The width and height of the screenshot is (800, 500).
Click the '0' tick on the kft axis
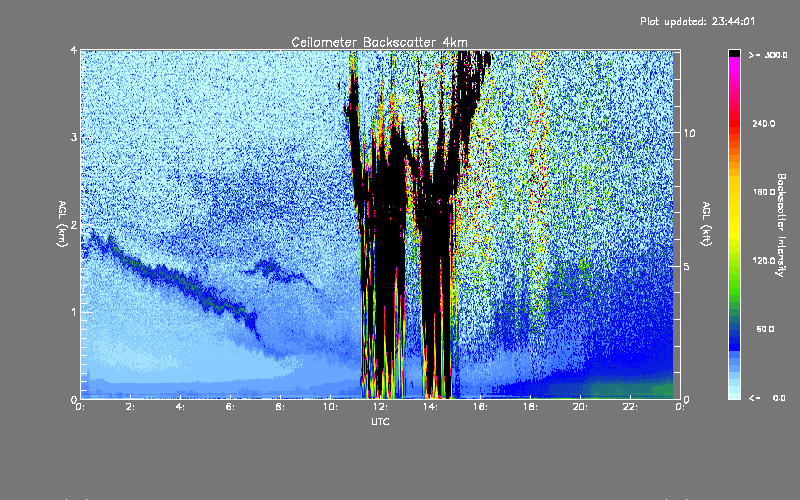pos(686,399)
